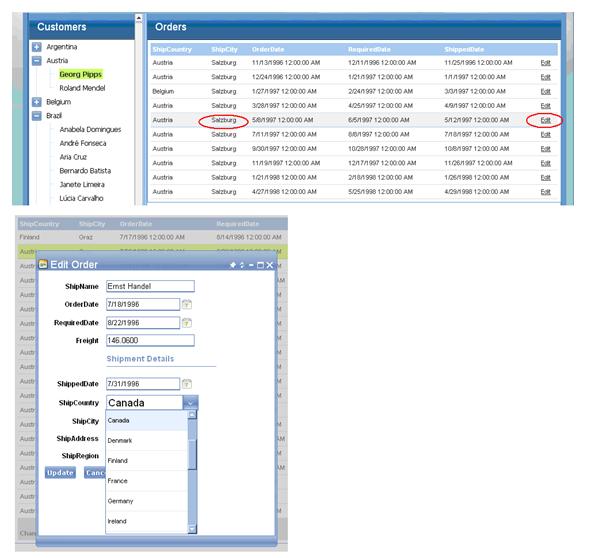Open calendar picker next to RequiredDate field
This screenshot has height=558, width=591.
coord(187,322)
